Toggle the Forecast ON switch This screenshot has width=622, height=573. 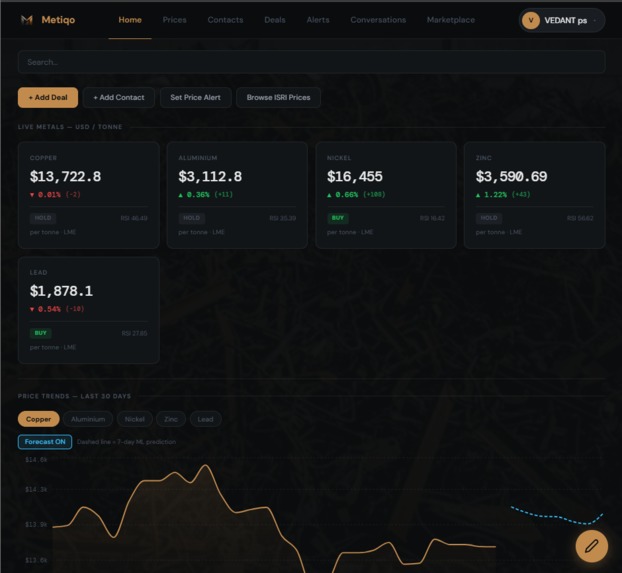coord(45,442)
